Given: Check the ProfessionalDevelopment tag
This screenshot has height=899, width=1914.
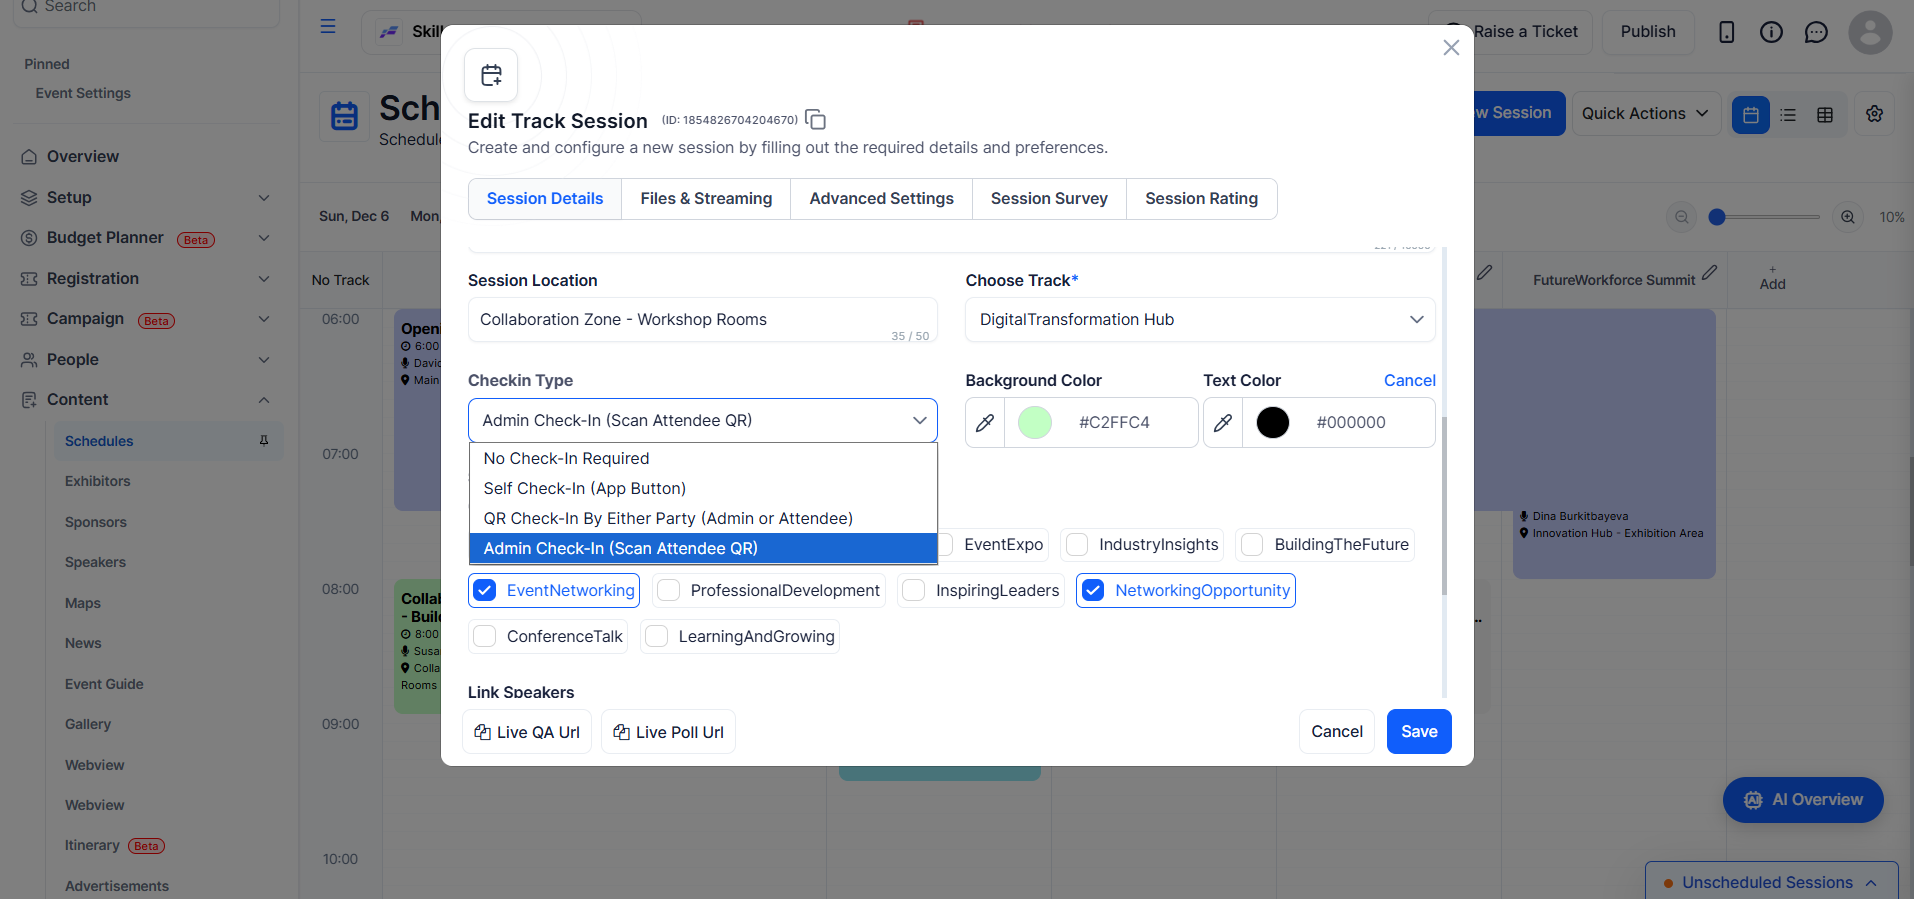Looking at the screenshot, I should click(x=669, y=590).
